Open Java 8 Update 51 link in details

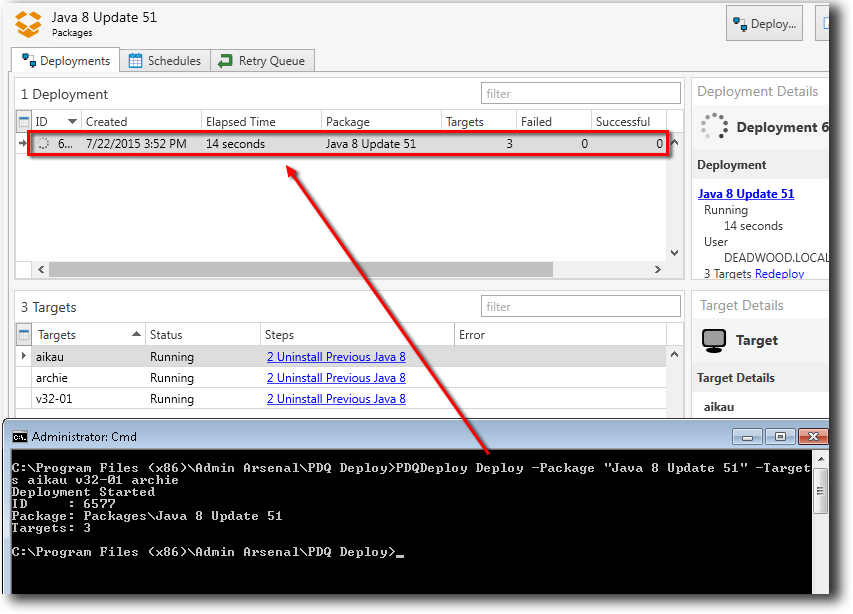click(746, 194)
